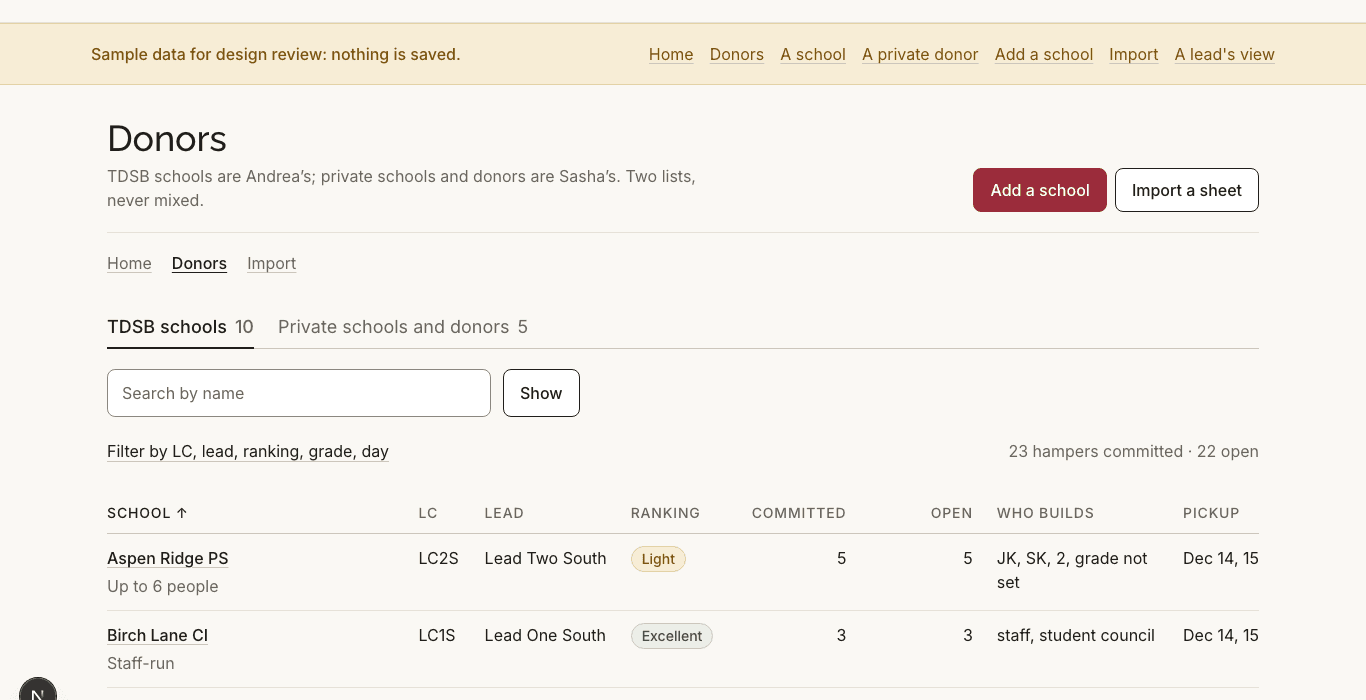Open 'A private donor' banner link

(920, 54)
